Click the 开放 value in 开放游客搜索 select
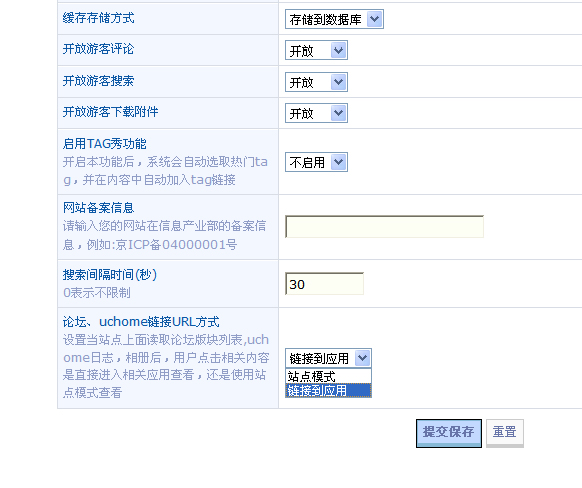Viewport: 582px width, 488px height. point(302,82)
